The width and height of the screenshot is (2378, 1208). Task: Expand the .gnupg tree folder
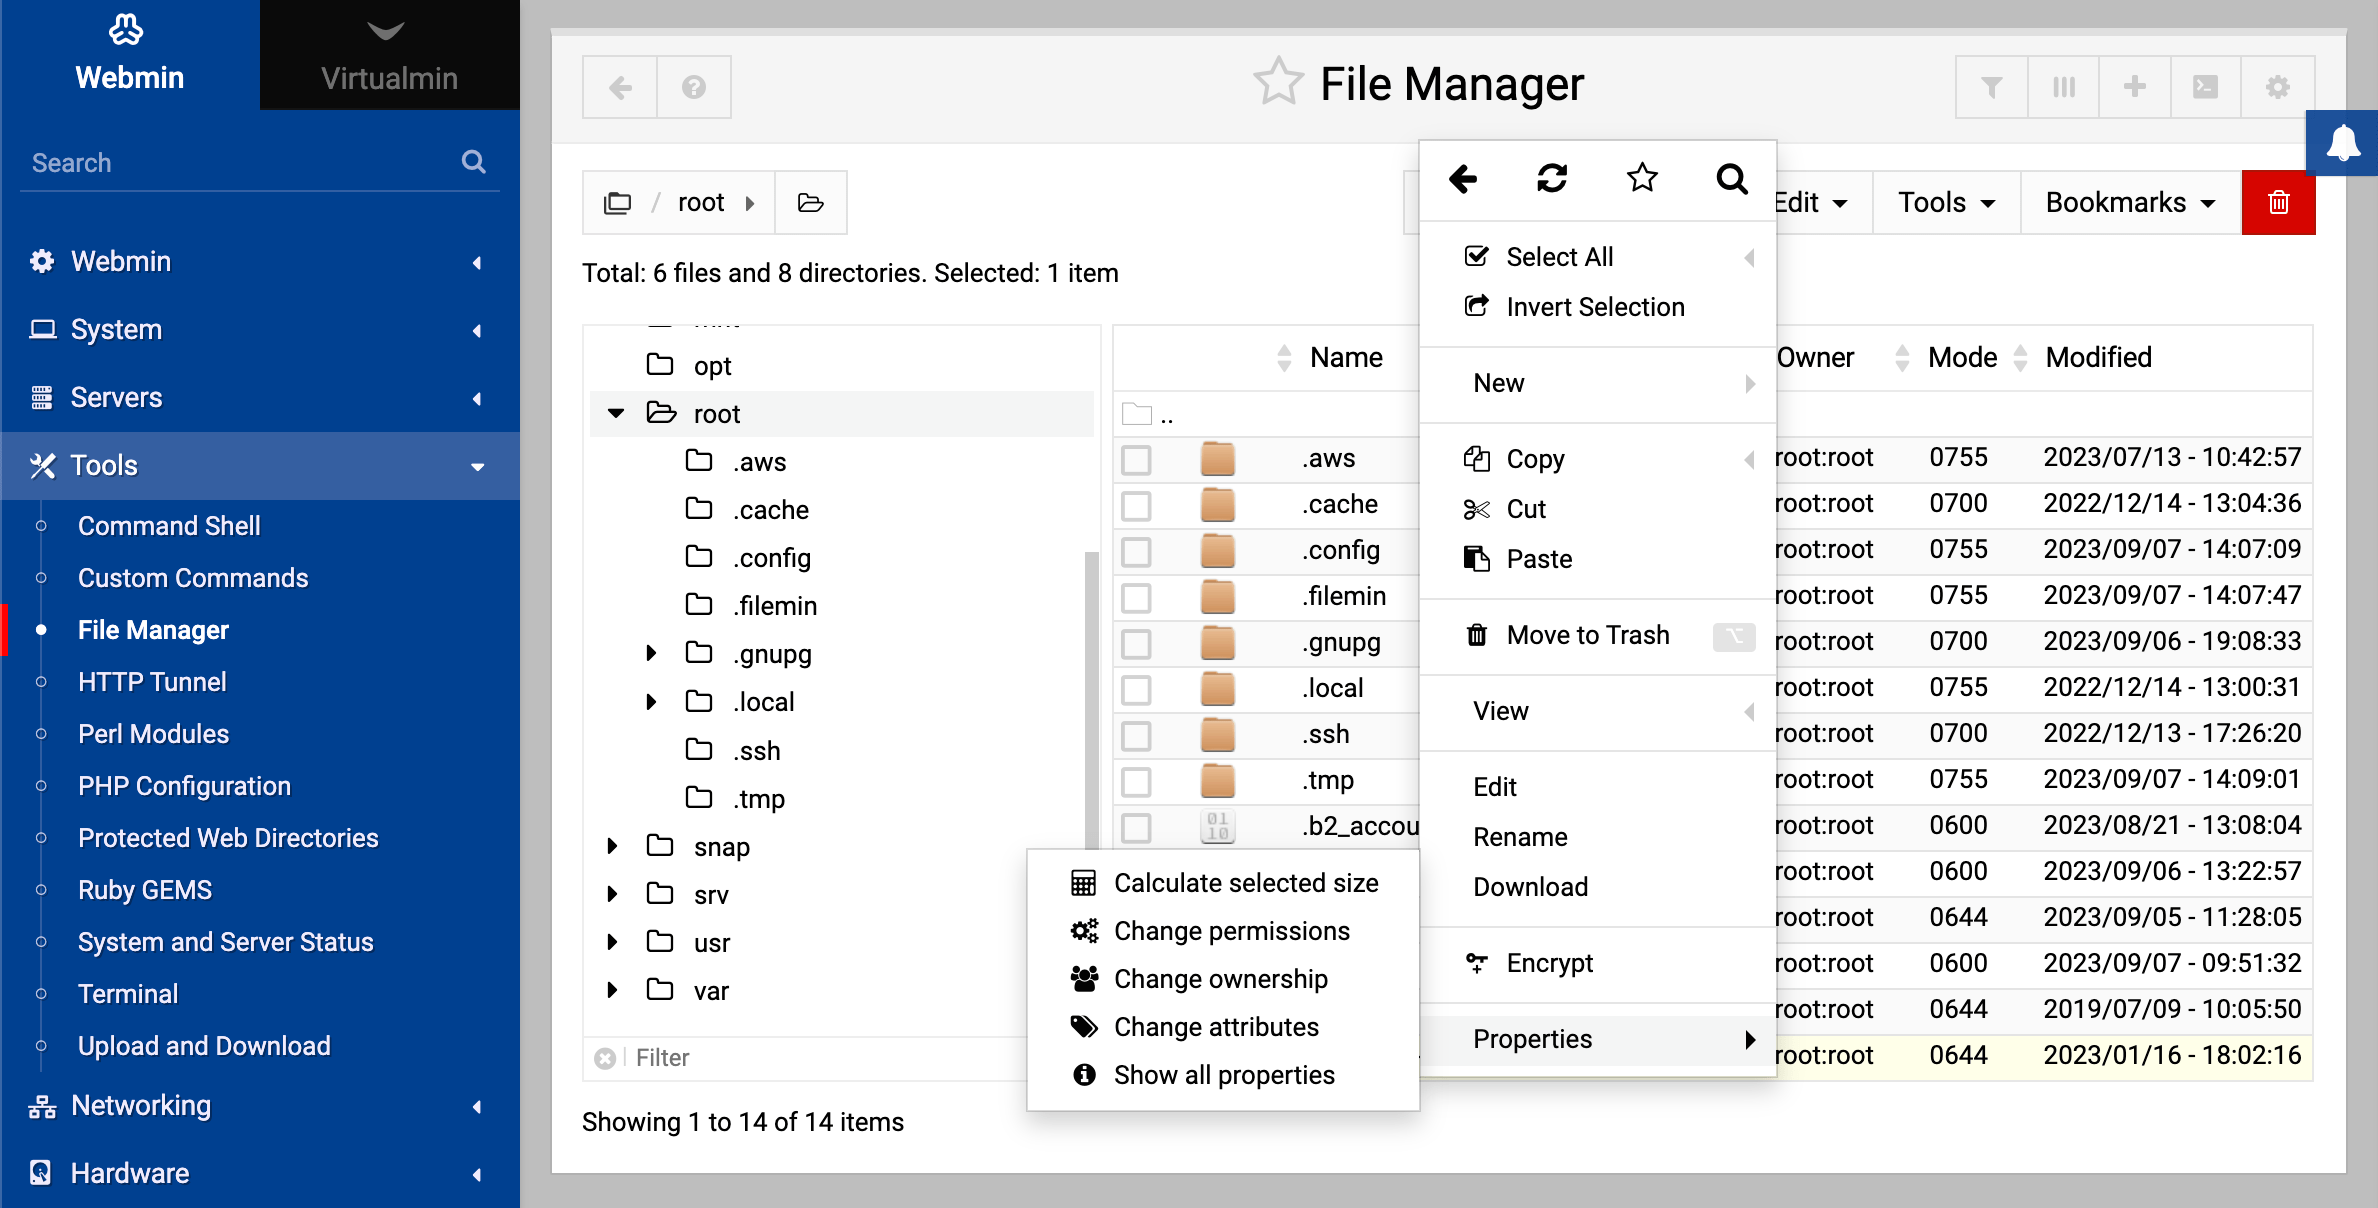click(651, 654)
